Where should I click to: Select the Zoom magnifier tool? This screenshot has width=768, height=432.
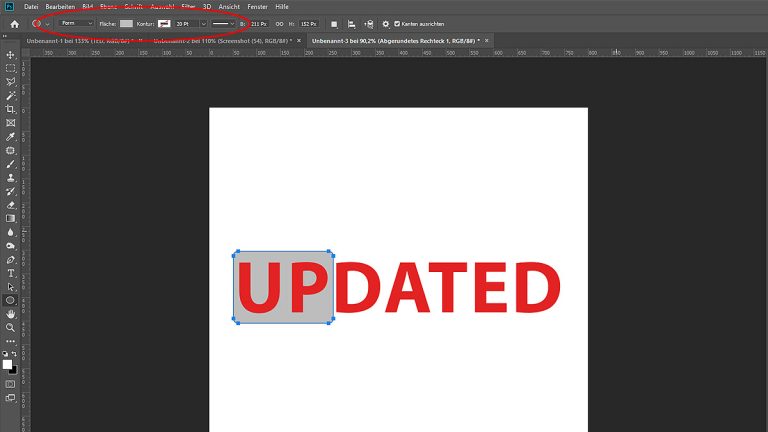10,328
